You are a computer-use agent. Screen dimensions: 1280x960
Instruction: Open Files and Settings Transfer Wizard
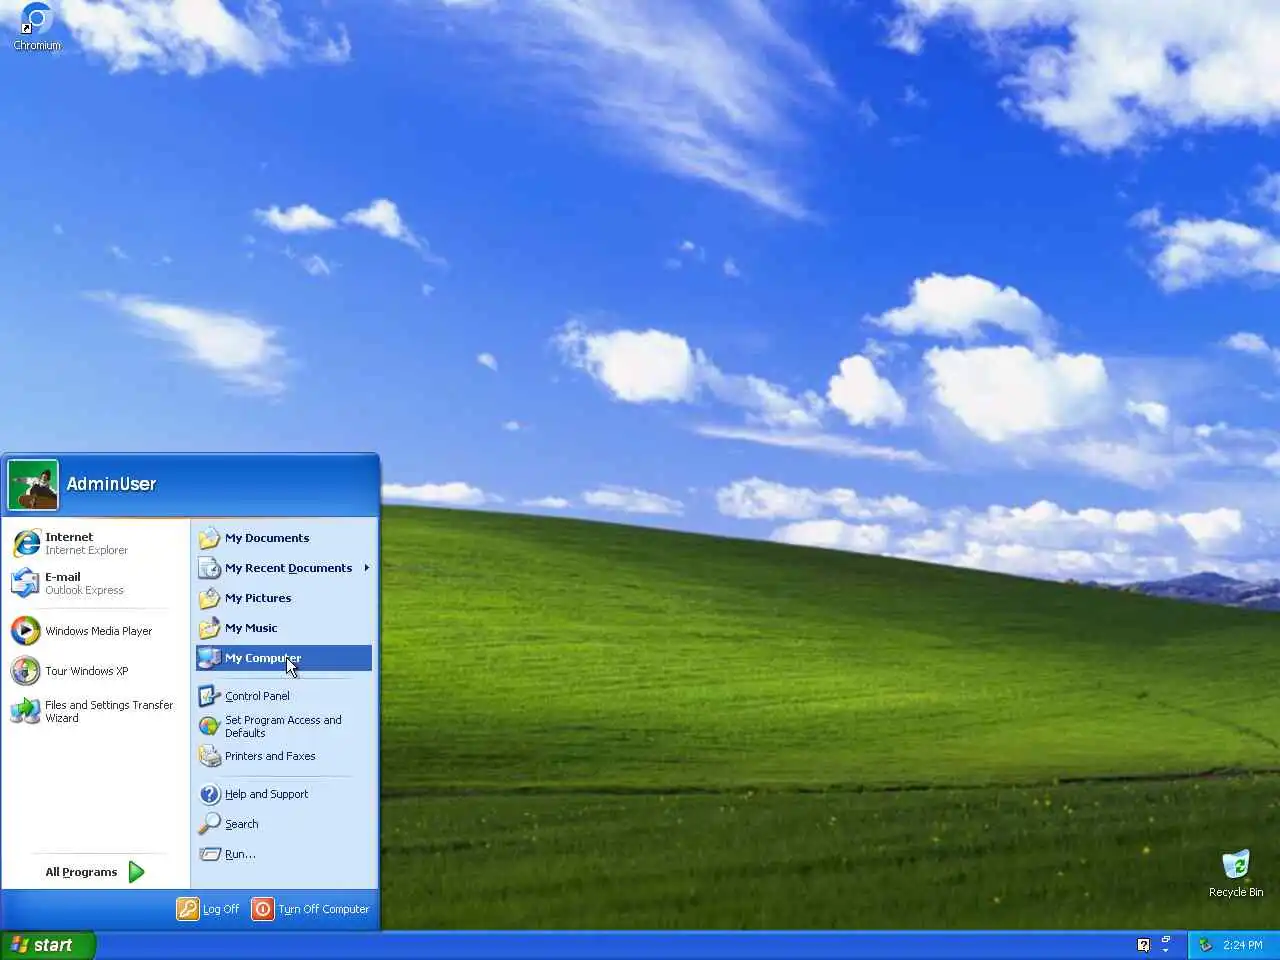pos(95,711)
